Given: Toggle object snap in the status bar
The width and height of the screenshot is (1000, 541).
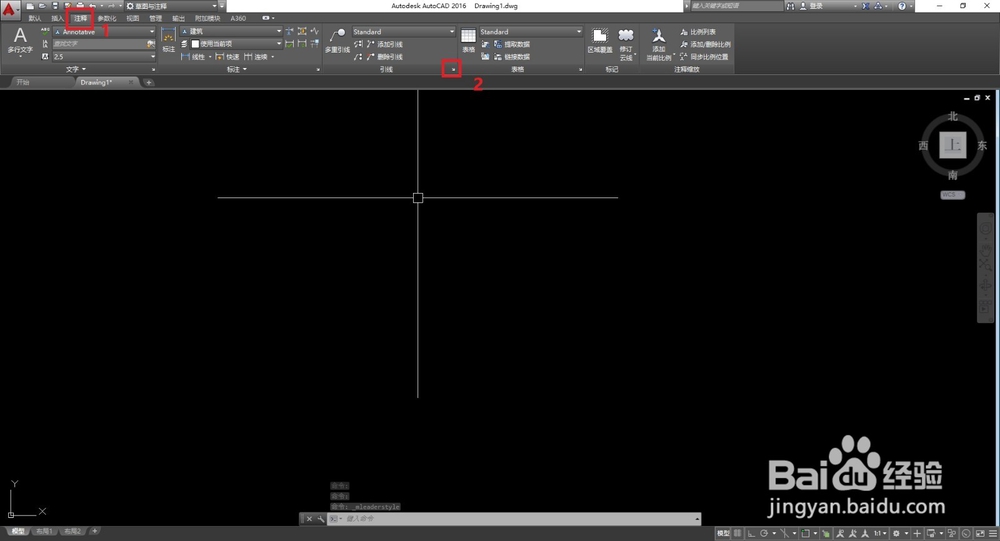Looking at the screenshot, I should click(x=805, y=533).
